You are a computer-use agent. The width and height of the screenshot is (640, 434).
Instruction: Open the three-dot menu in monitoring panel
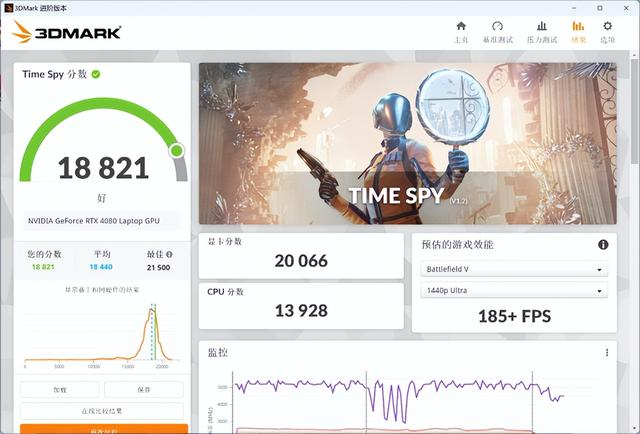[607, 352]
